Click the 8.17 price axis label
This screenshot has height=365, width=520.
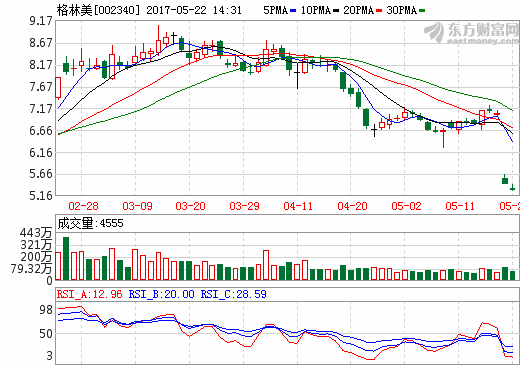coord(41,65)
